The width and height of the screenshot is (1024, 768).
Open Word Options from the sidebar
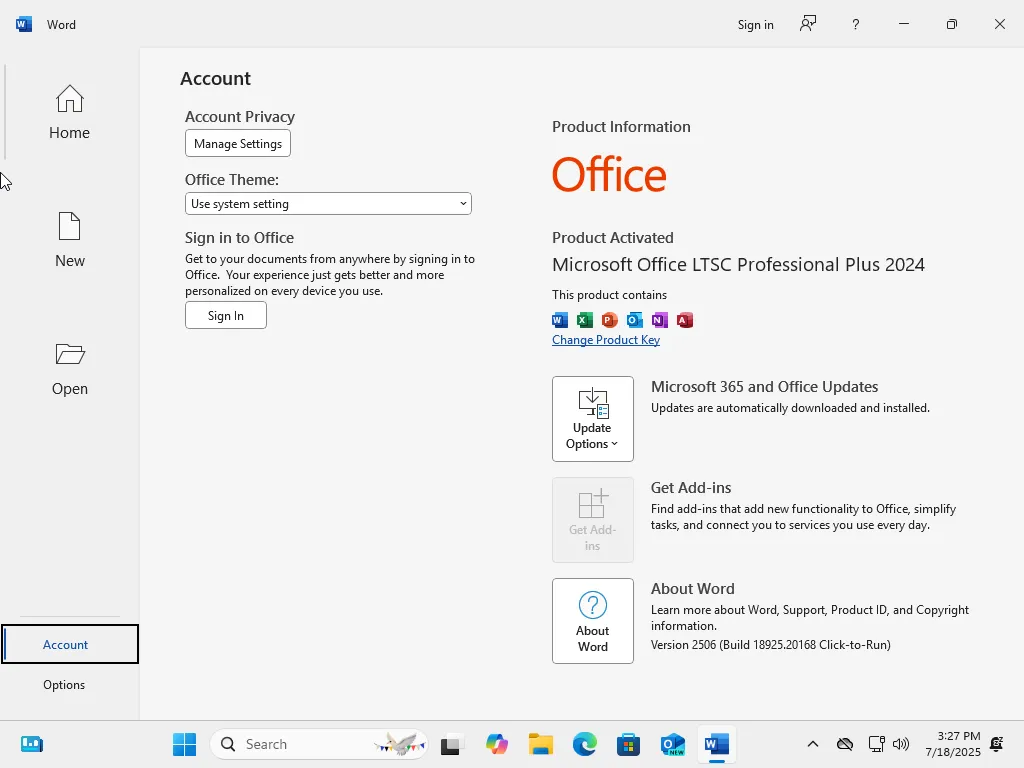click(64, 684)
